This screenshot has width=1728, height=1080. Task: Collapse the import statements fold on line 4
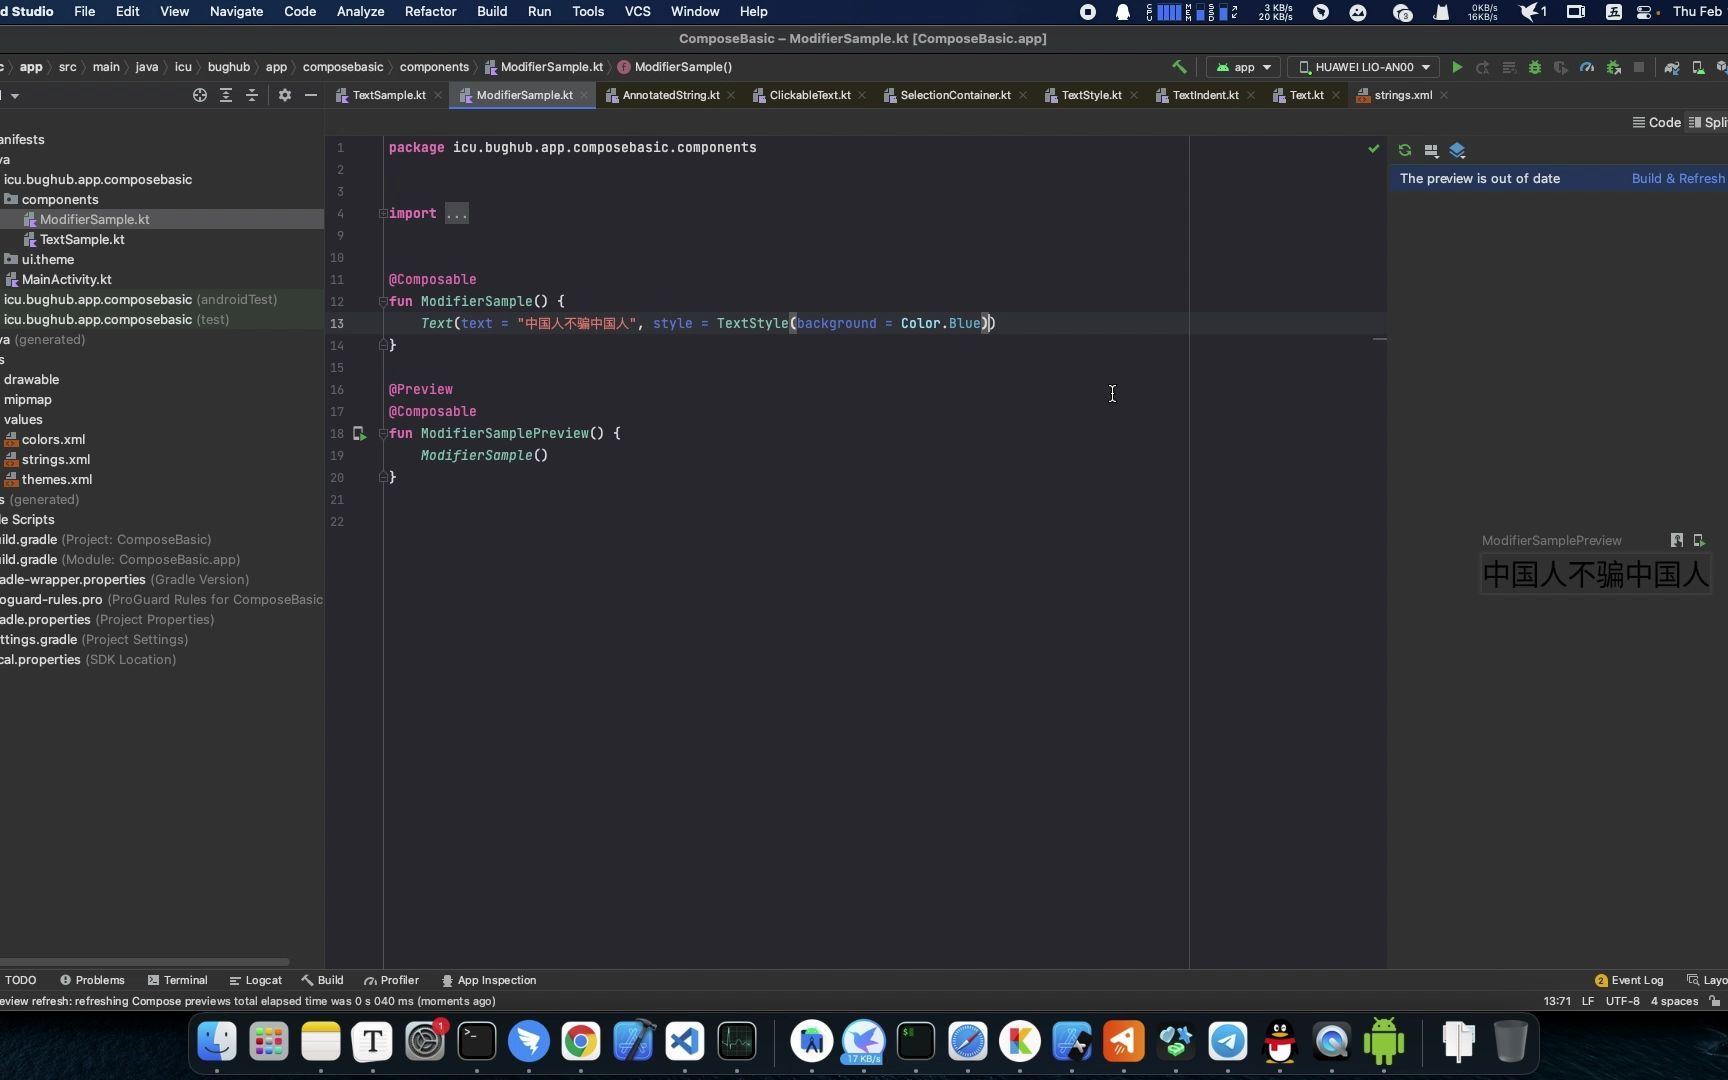click(x=382, y=213)
